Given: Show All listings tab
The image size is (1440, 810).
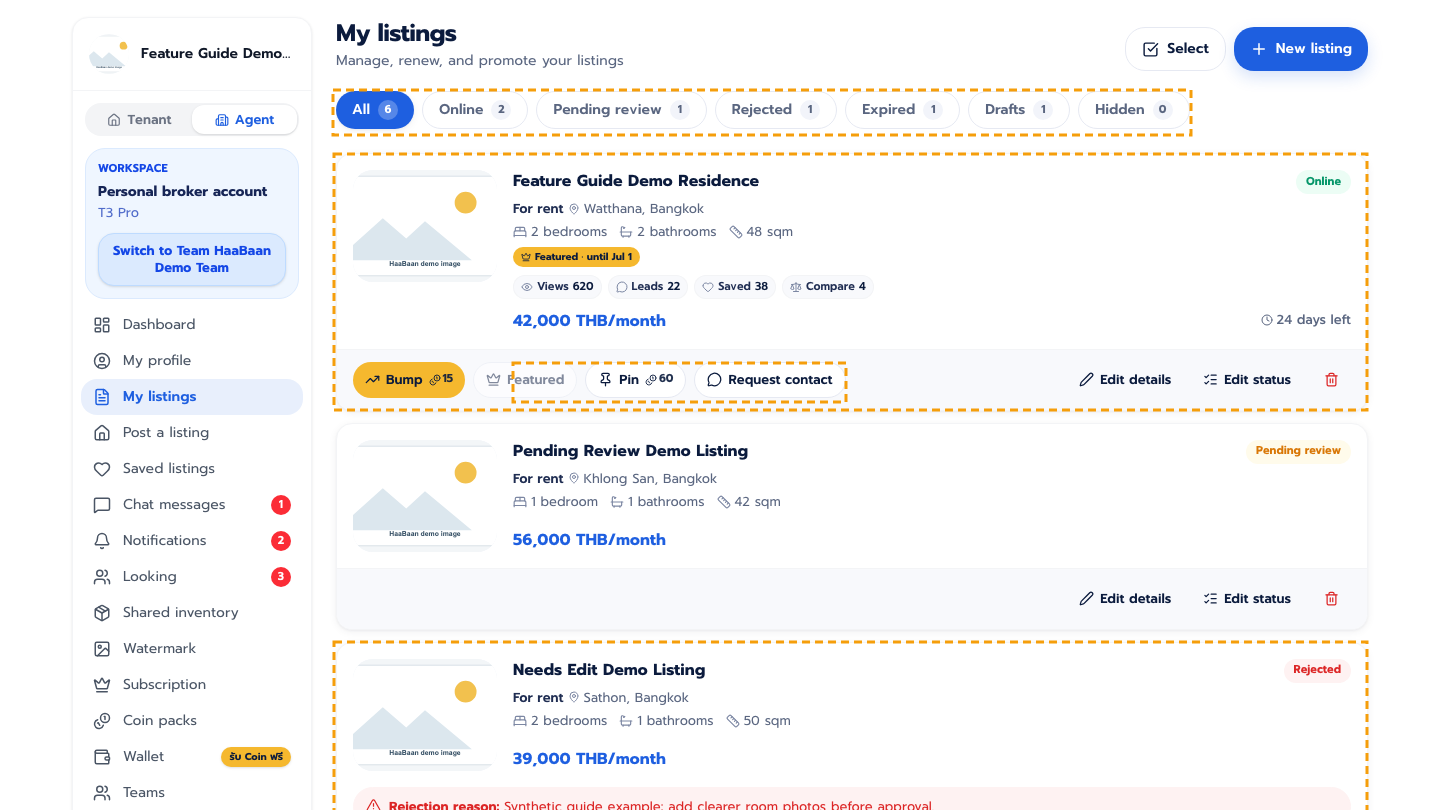Looking at the screenshot, I should [x=375, y=110].
